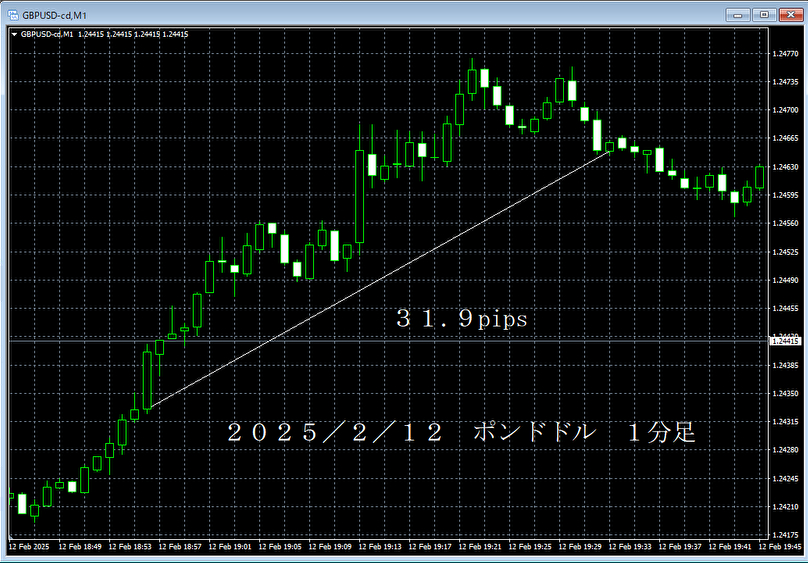This screenshot has height=563, width=808.
Task: Maximize the GBPUSD-cd,M1 chart window
Action: (764, 14)
